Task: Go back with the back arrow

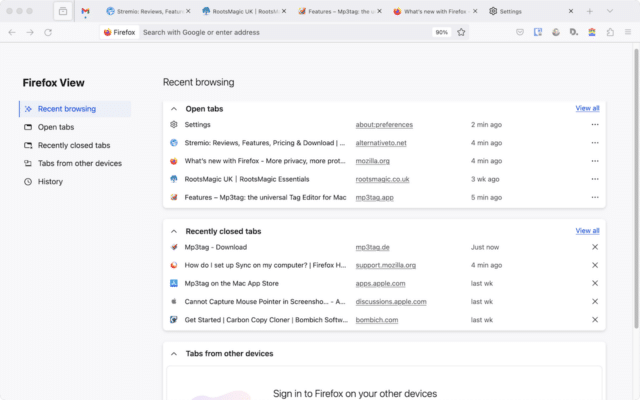Action: (12, 32)
